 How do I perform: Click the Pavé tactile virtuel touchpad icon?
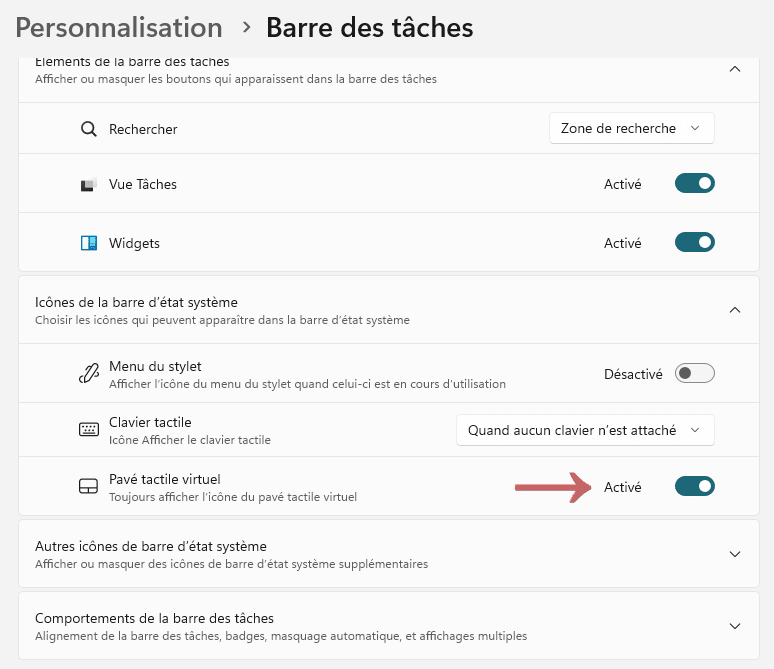[x=89, y=487]
